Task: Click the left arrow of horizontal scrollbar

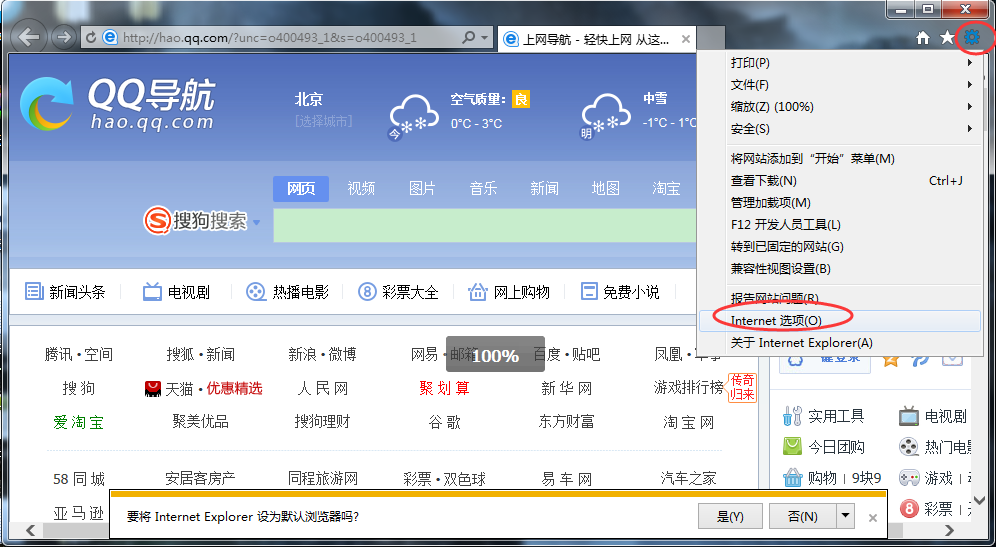Action: pyautogui.click(x=30, y=530)
